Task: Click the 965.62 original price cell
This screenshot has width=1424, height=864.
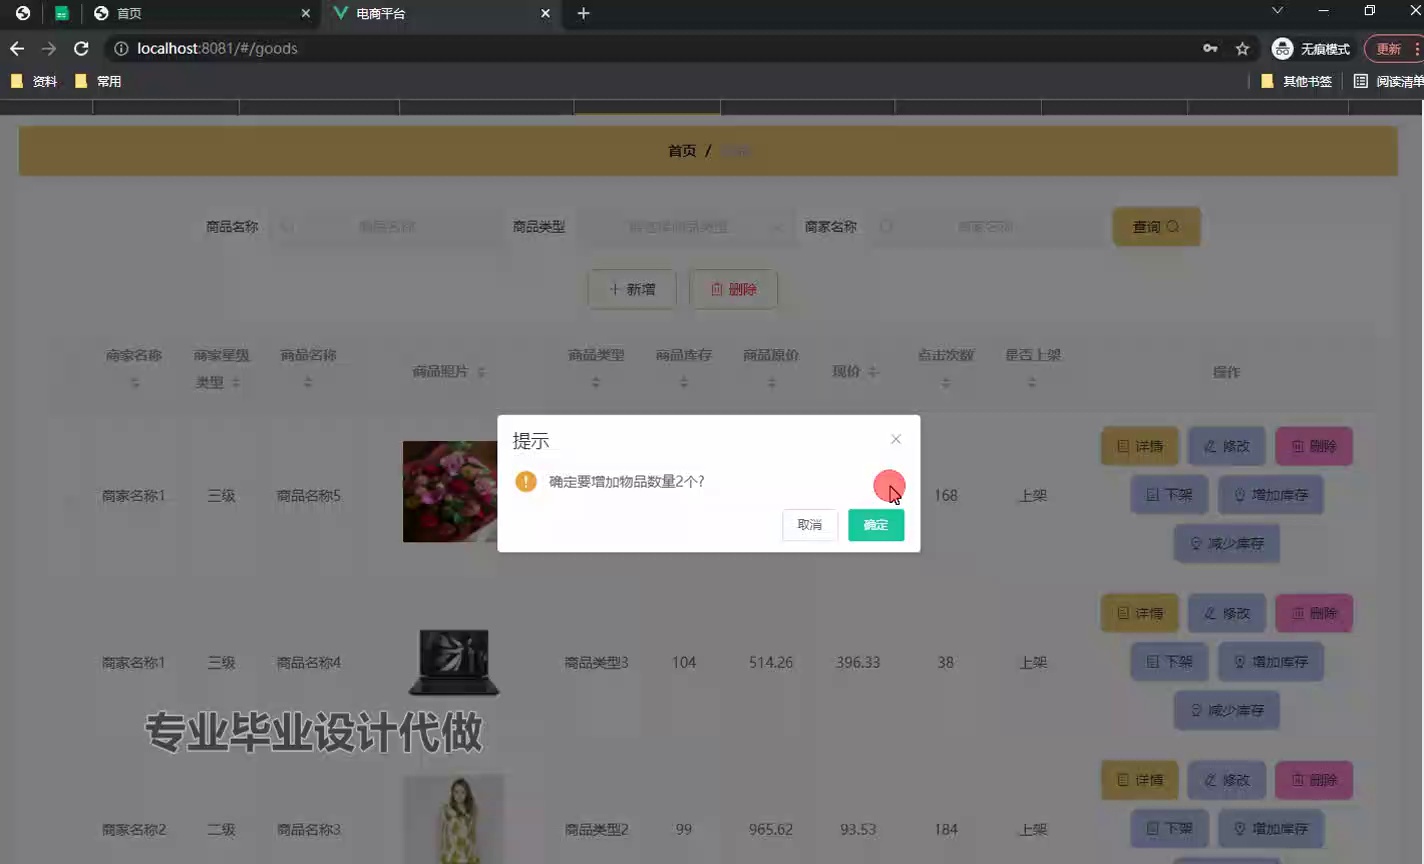Action: (771, 829)
